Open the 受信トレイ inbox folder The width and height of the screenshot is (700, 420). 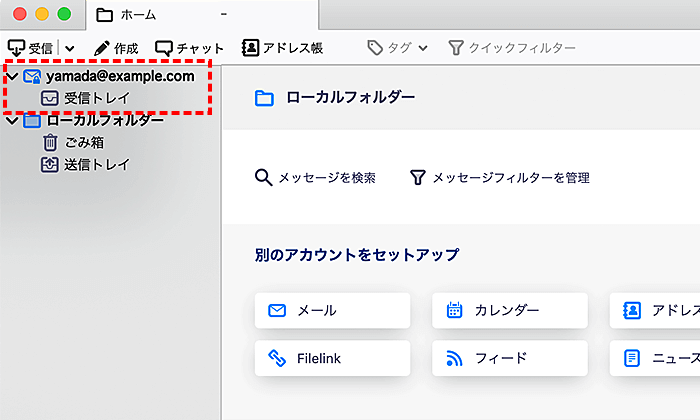[x=96, y=99]
